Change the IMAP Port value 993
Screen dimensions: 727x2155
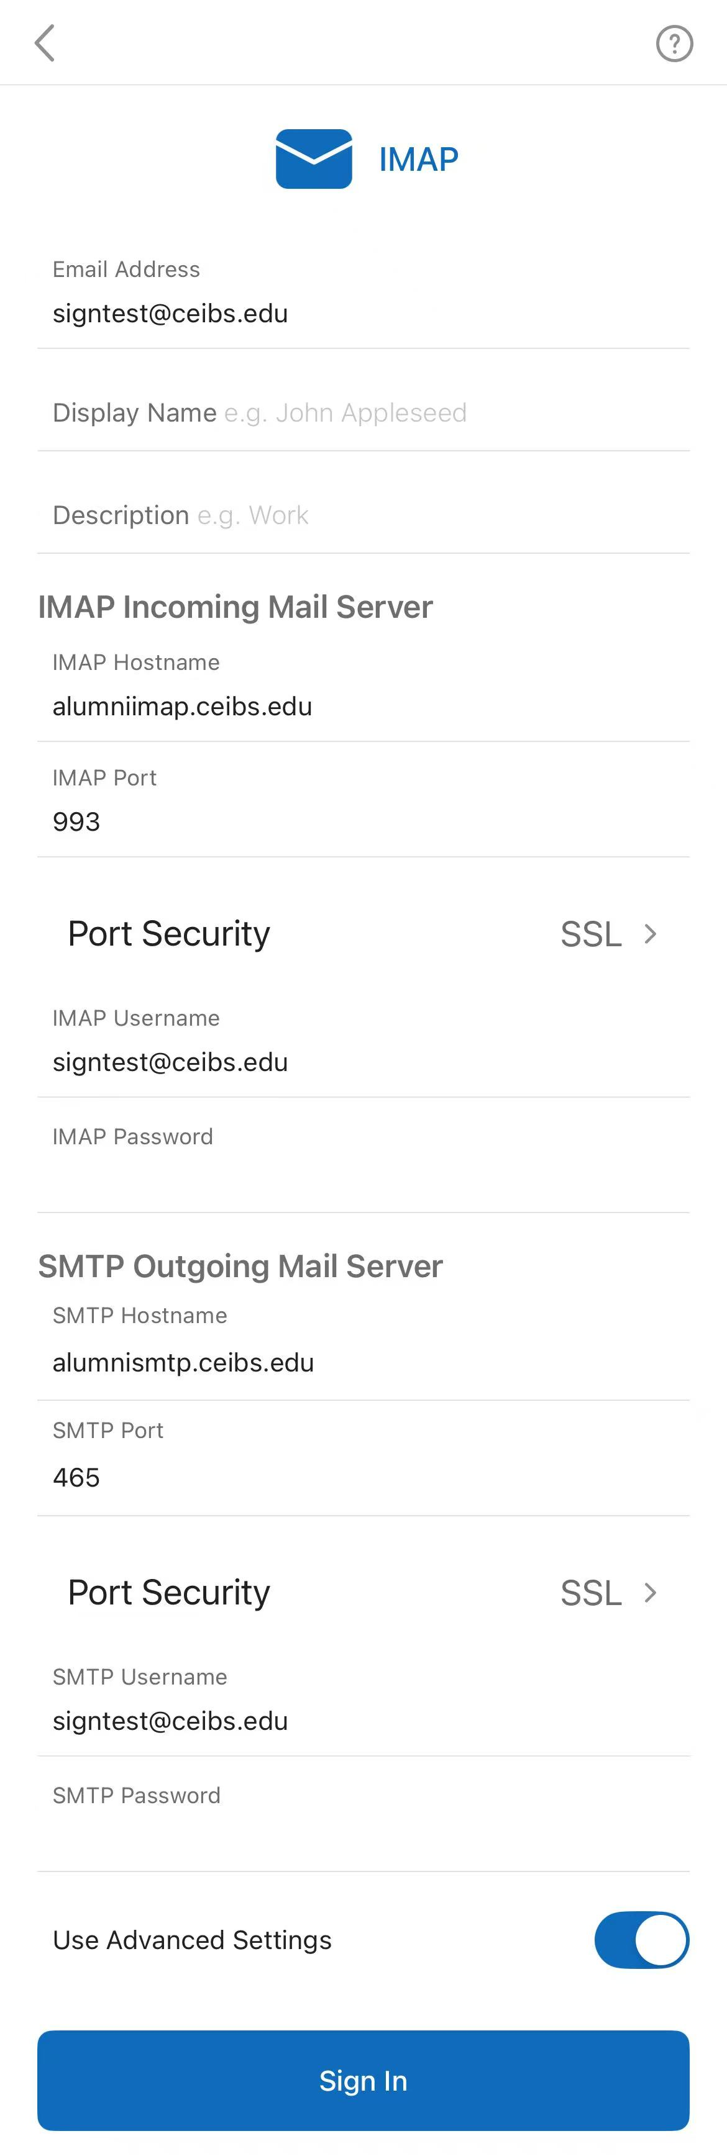[362, 822]
